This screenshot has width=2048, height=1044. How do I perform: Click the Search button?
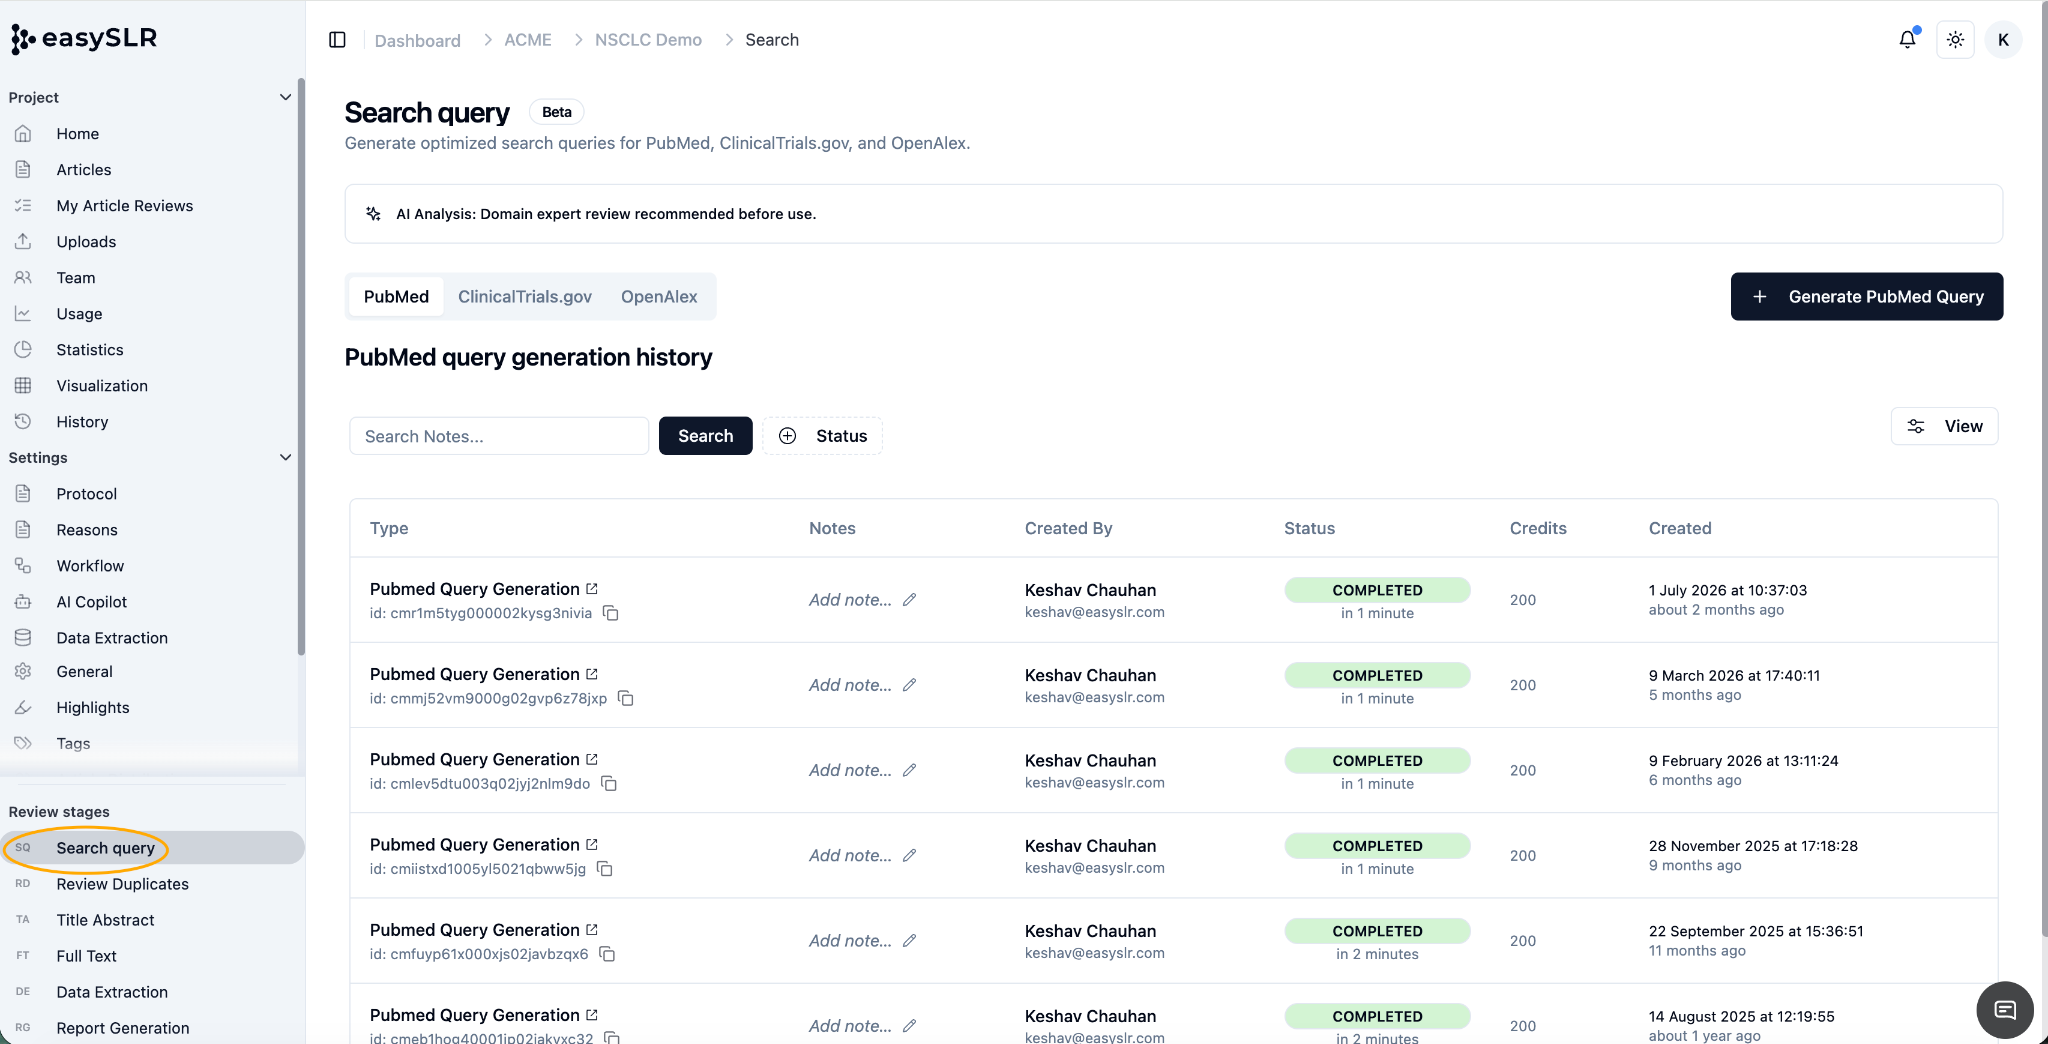point(705,436)
